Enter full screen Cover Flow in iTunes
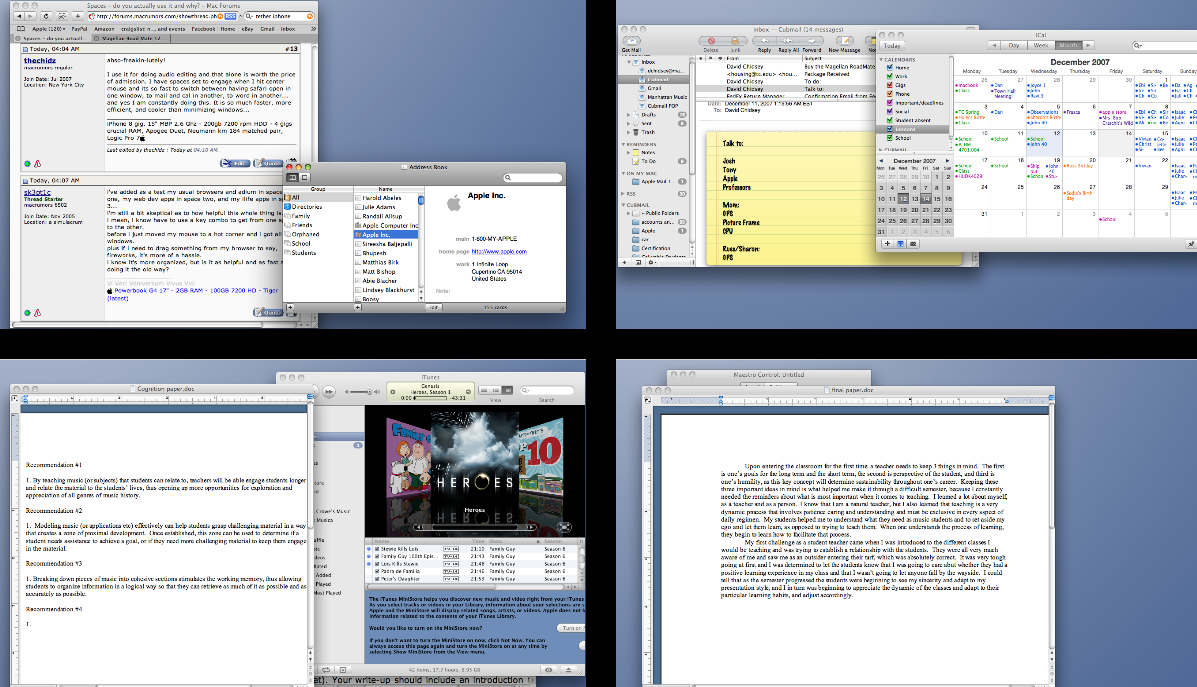This screenshot has width=1197, height=687. pyautogui.click(x=564, y=527)
